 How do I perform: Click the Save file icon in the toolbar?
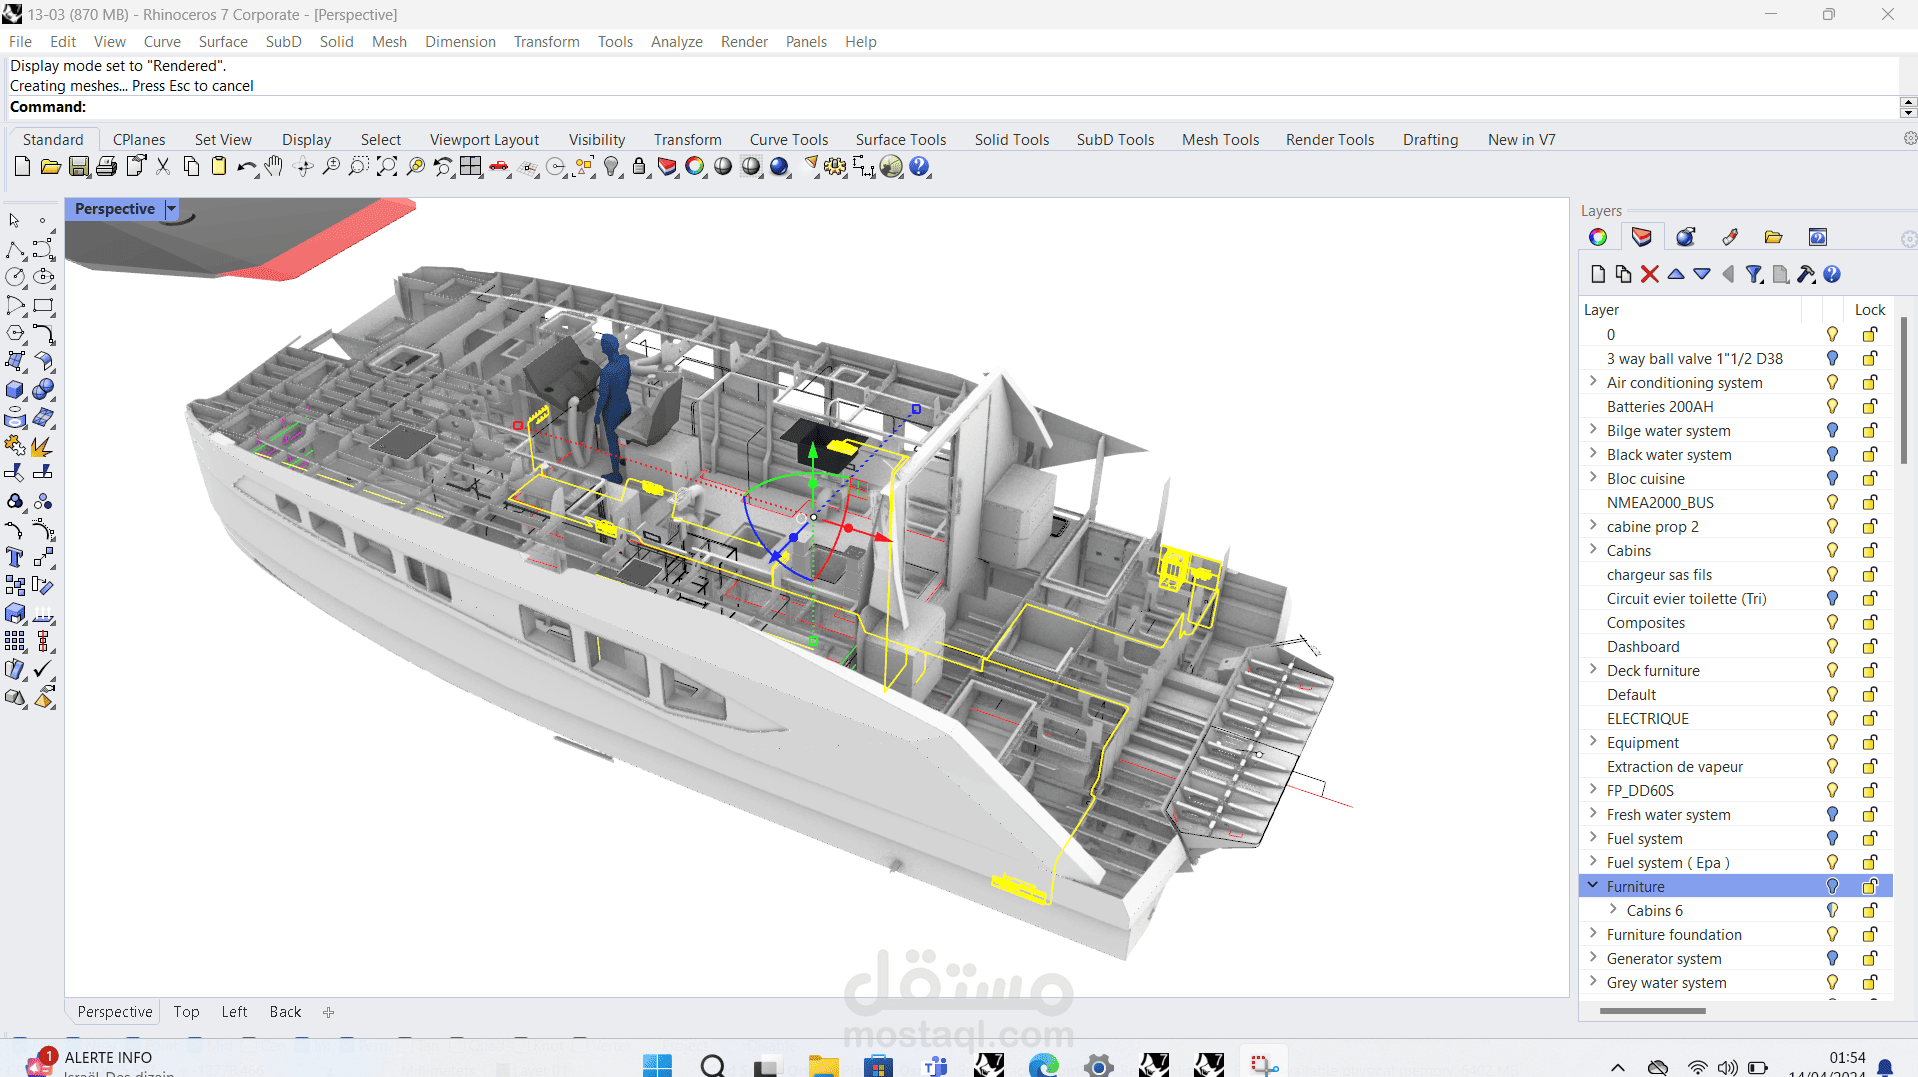pyautogui.click(x=78, y=167)
